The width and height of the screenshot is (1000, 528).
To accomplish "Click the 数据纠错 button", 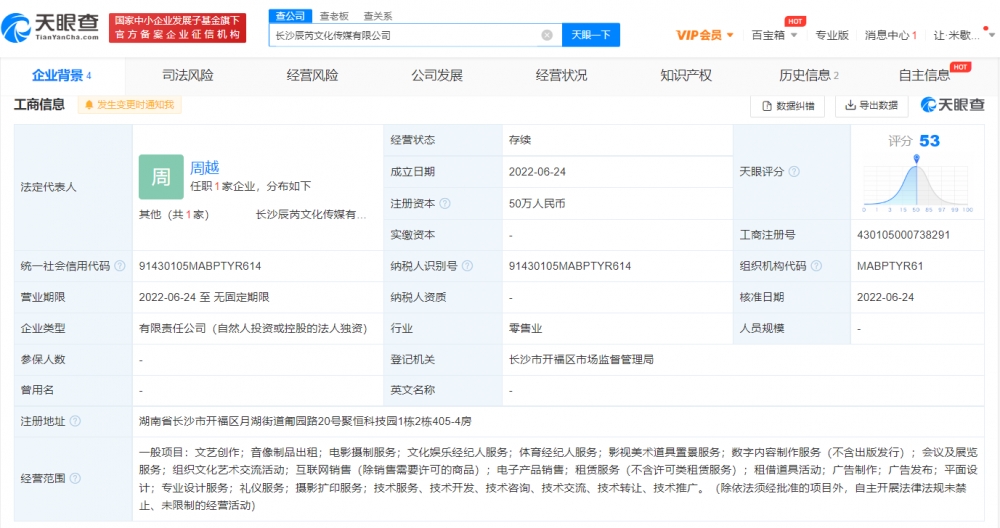I will (x=788, y=106).
